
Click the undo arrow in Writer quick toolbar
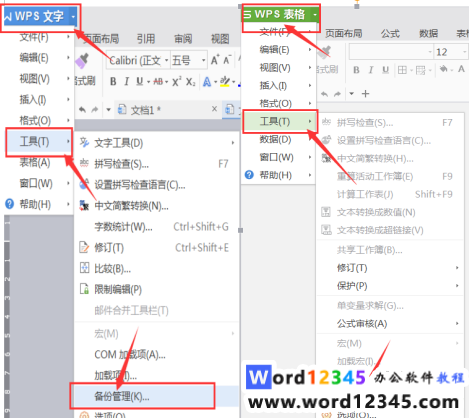click(x=82, y=109)
